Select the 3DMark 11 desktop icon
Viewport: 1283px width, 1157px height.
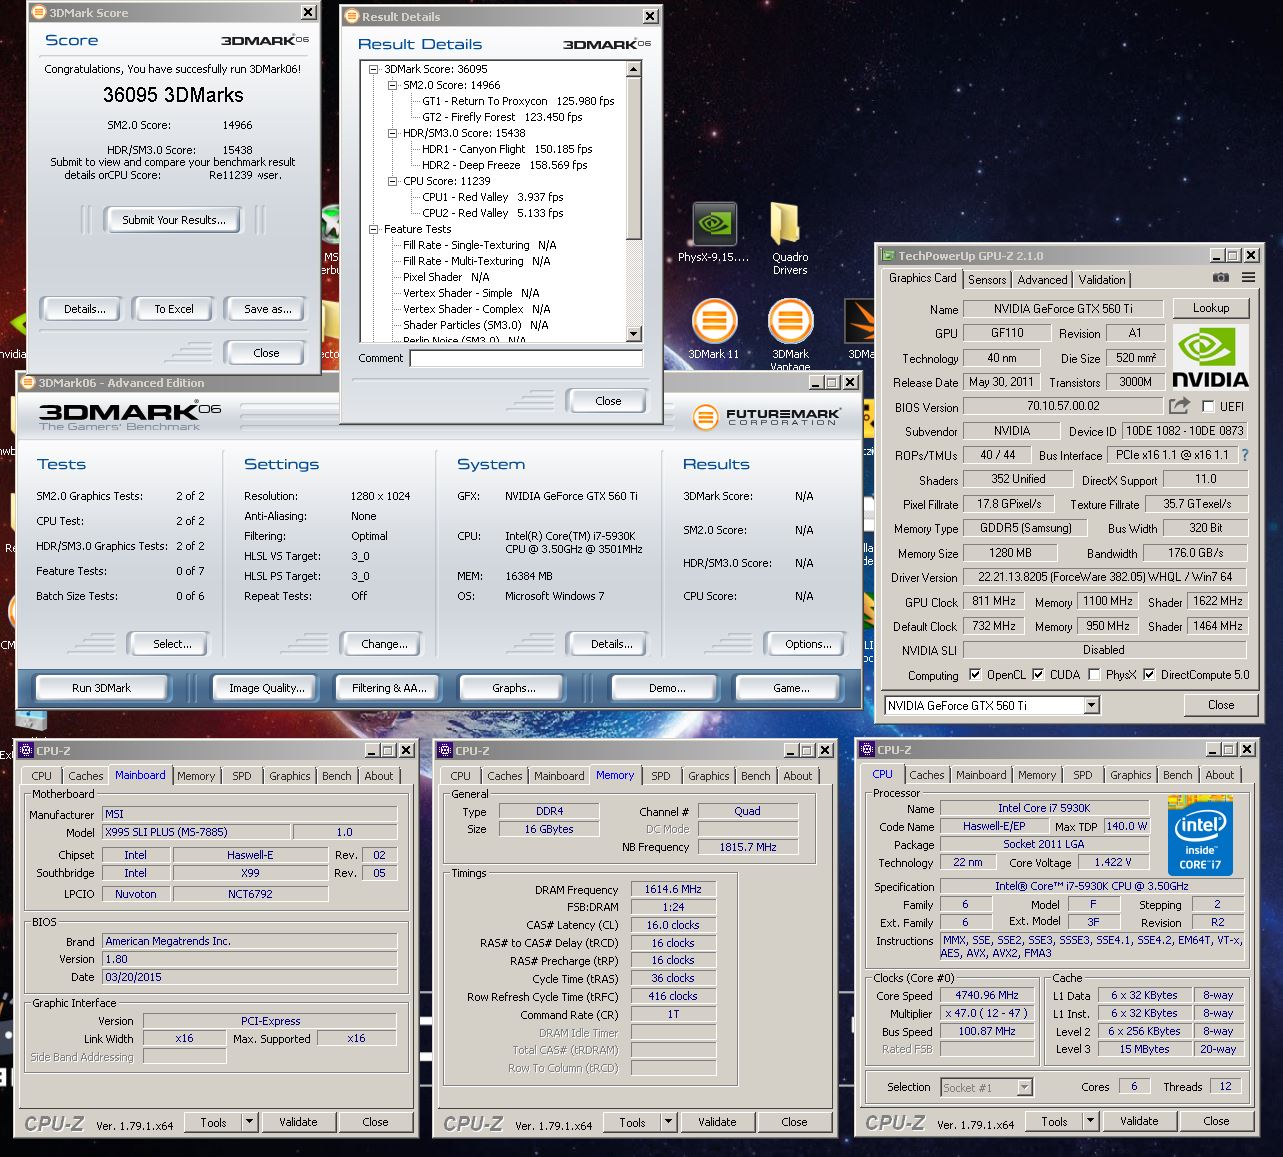[x=713, y=330]
